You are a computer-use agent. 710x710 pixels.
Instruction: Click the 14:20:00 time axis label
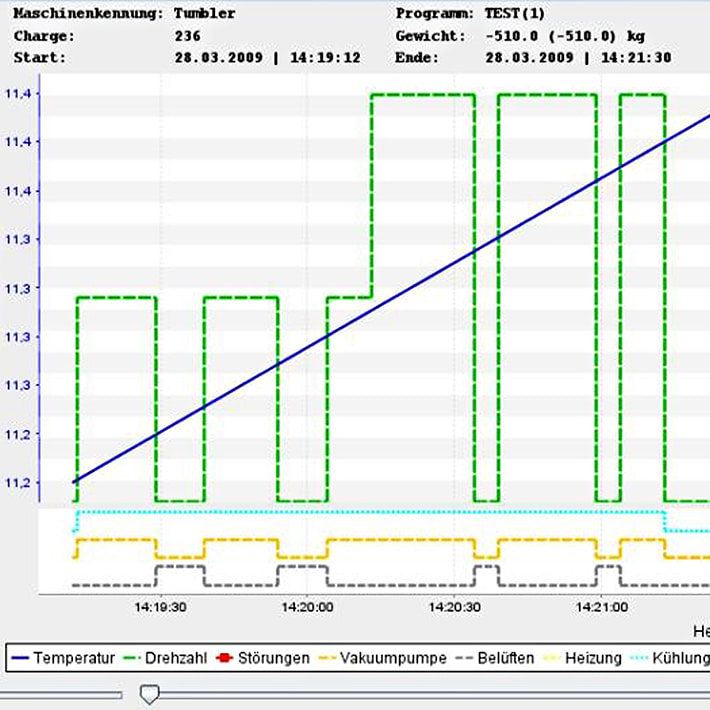click(307, 607)
